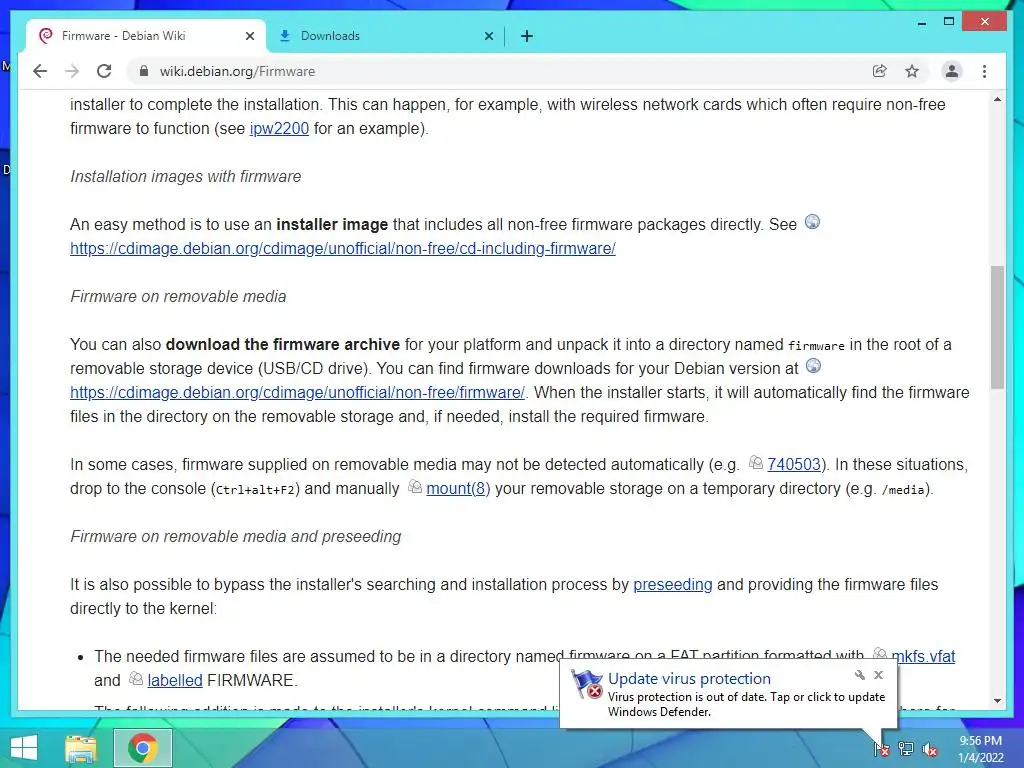The width and height of the screenshot is (1024, 768).
Task: Click the 'ctrl+alt+F2' code text
Action: click(x=255, y=490)
